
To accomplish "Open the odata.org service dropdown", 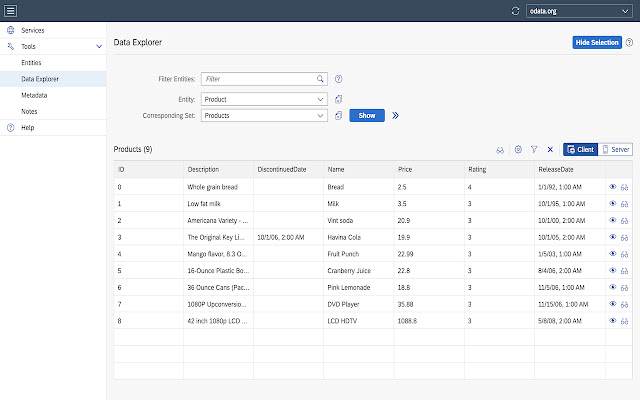I will pyautogui.click(x=579, y=11).
